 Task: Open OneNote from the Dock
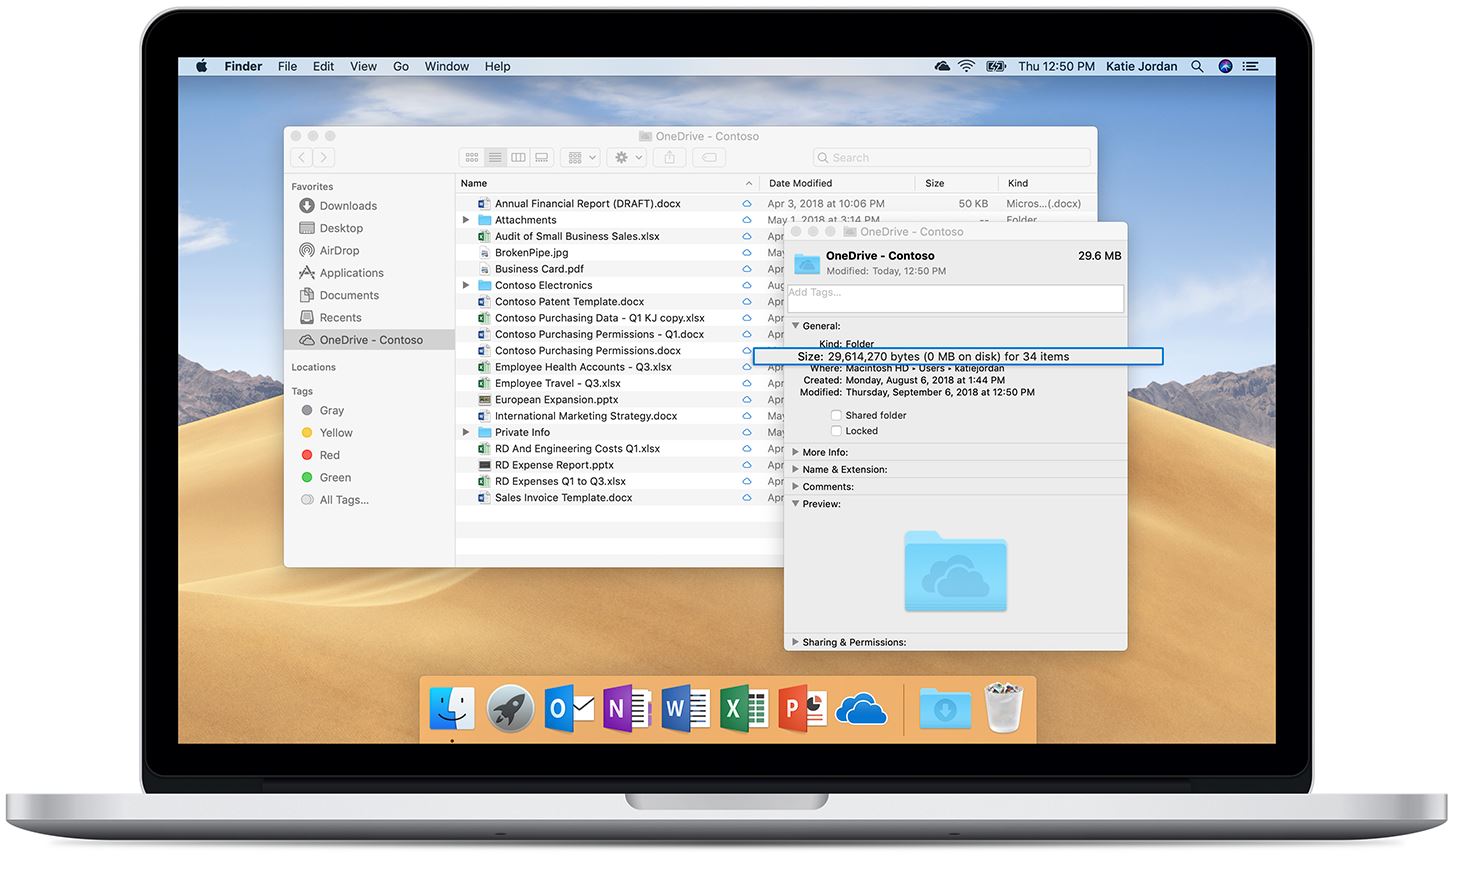click(x=627, y=709)
